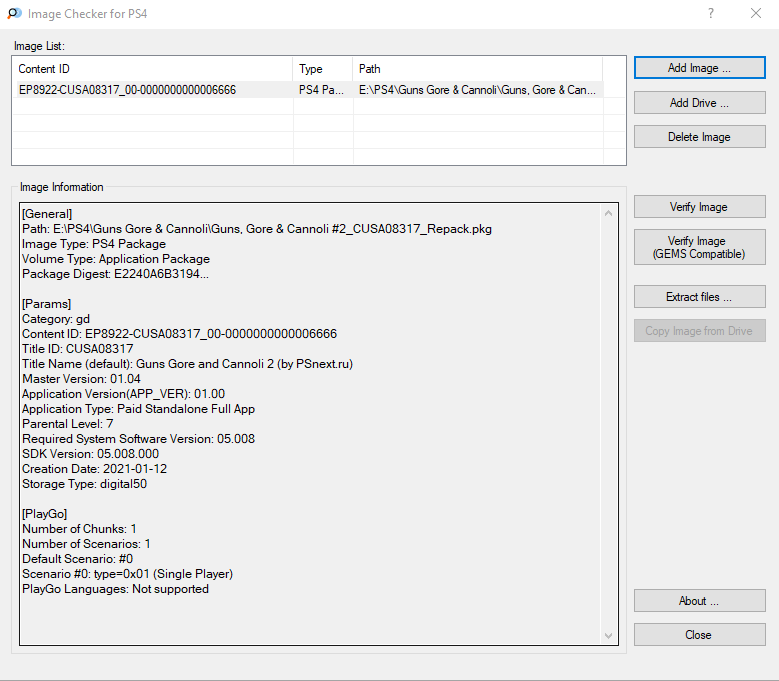Click the Content ID line in information box
Screen dimensions: 779x681
179,333
